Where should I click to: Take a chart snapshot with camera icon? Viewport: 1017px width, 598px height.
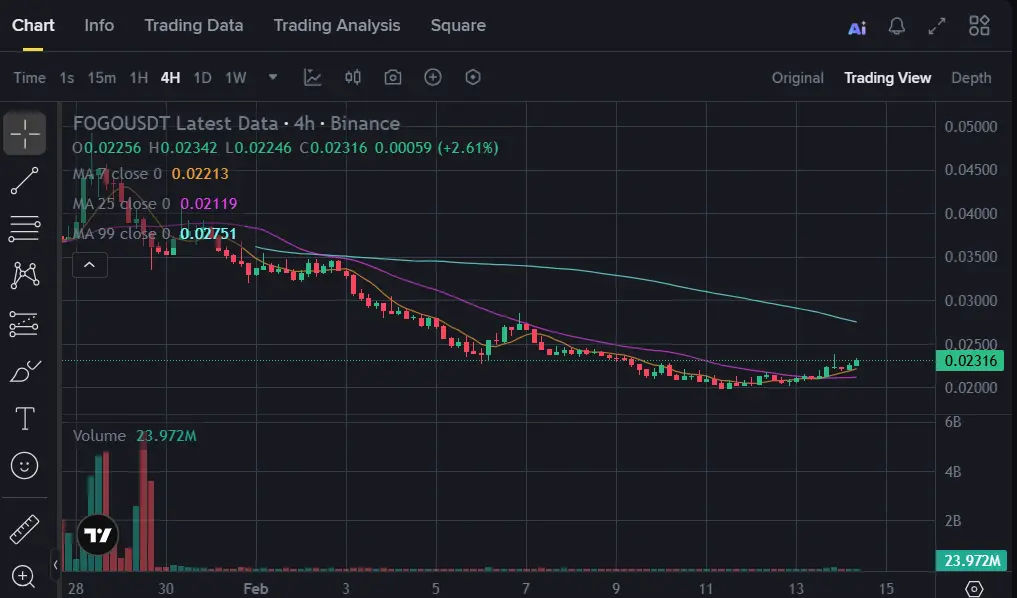392,78
